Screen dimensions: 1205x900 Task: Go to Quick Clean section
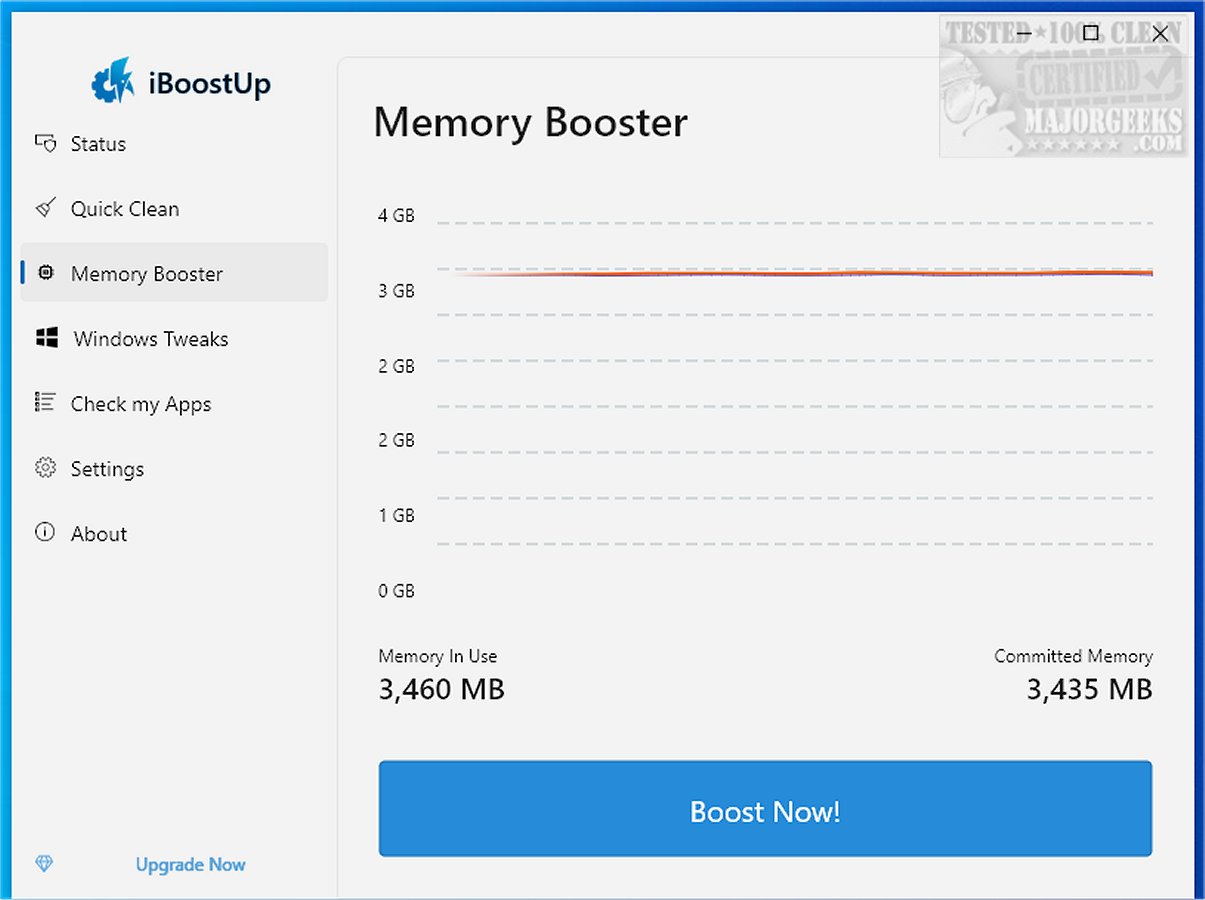(x=125, y=209)
